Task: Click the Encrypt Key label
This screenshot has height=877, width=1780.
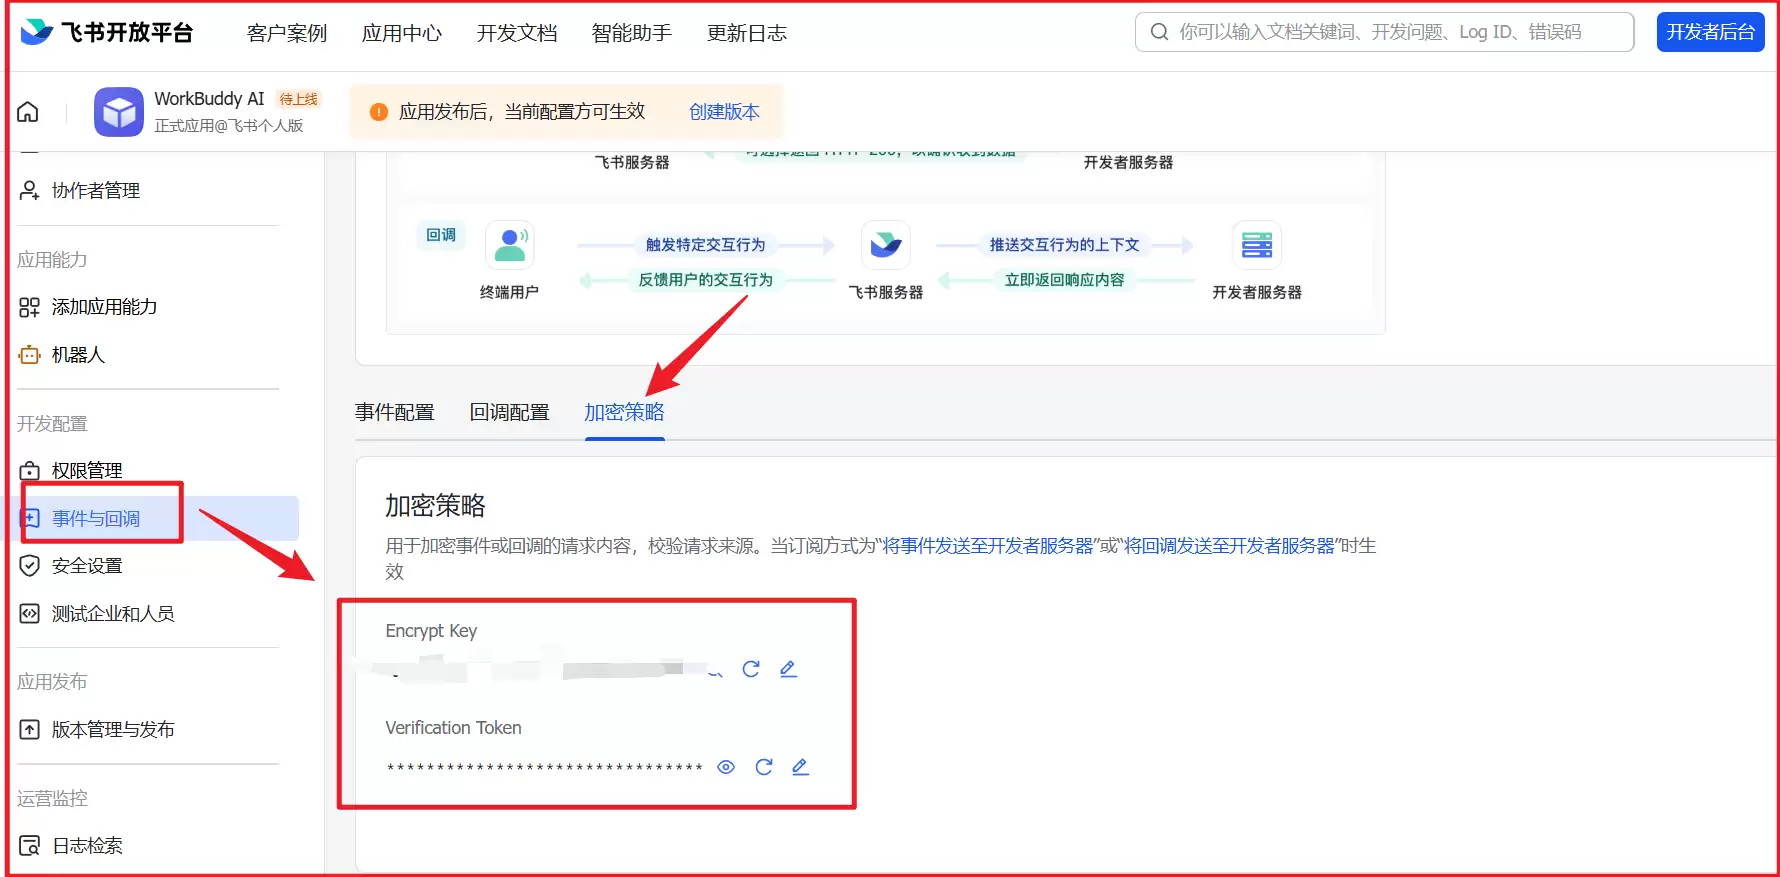Action: coord(431,631)
